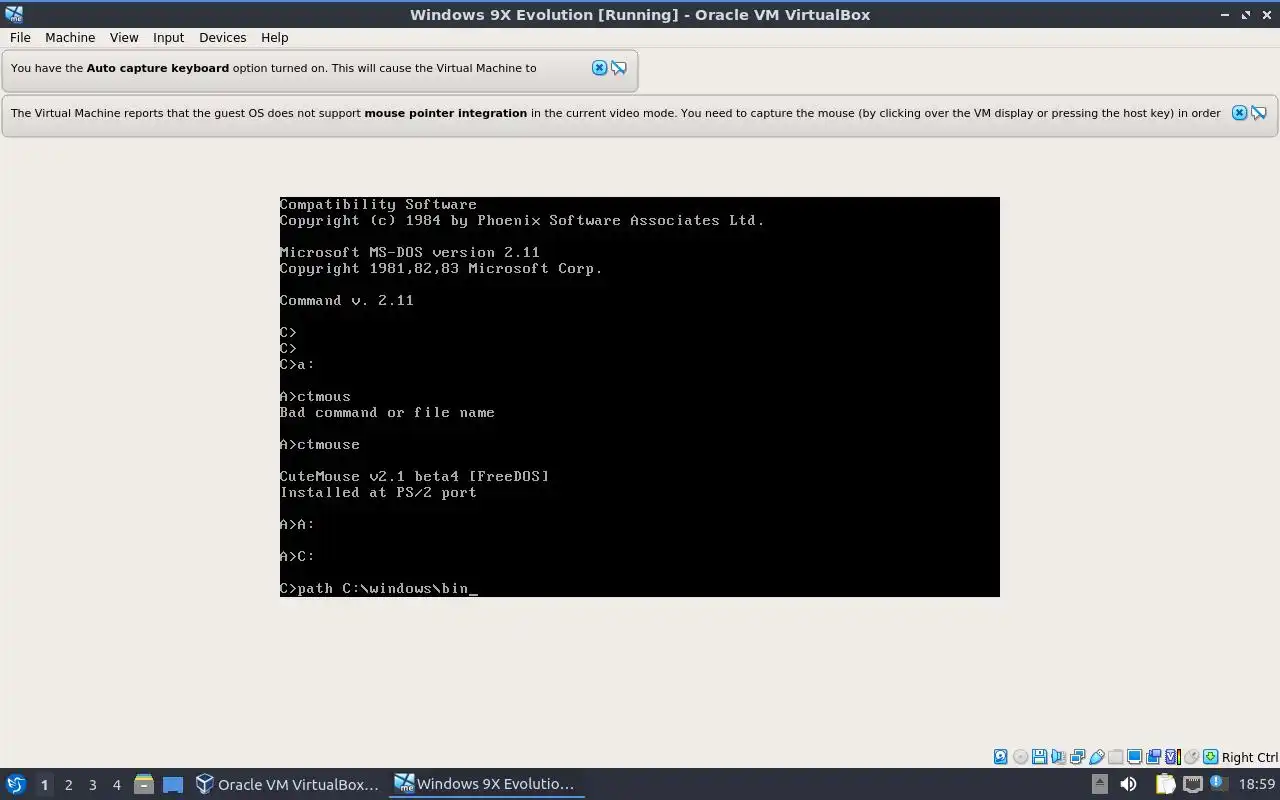Open the network connection tray icon
The width and height of the screenshot is (1280, 800).
pyautogui.click(x=1192, y=784)
